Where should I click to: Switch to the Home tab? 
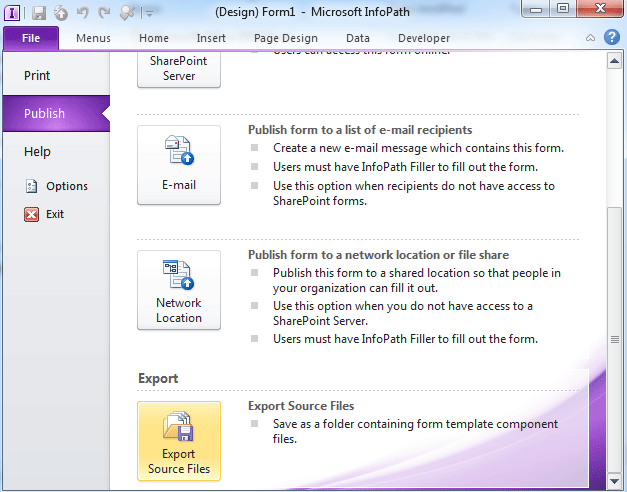tap(154, 38)
